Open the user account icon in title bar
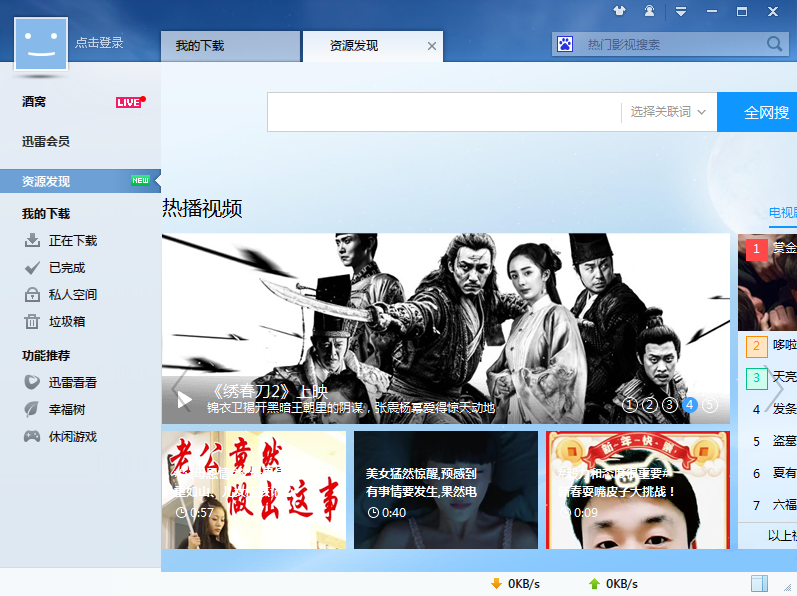 pyautogui.click(x=649, y=11)
